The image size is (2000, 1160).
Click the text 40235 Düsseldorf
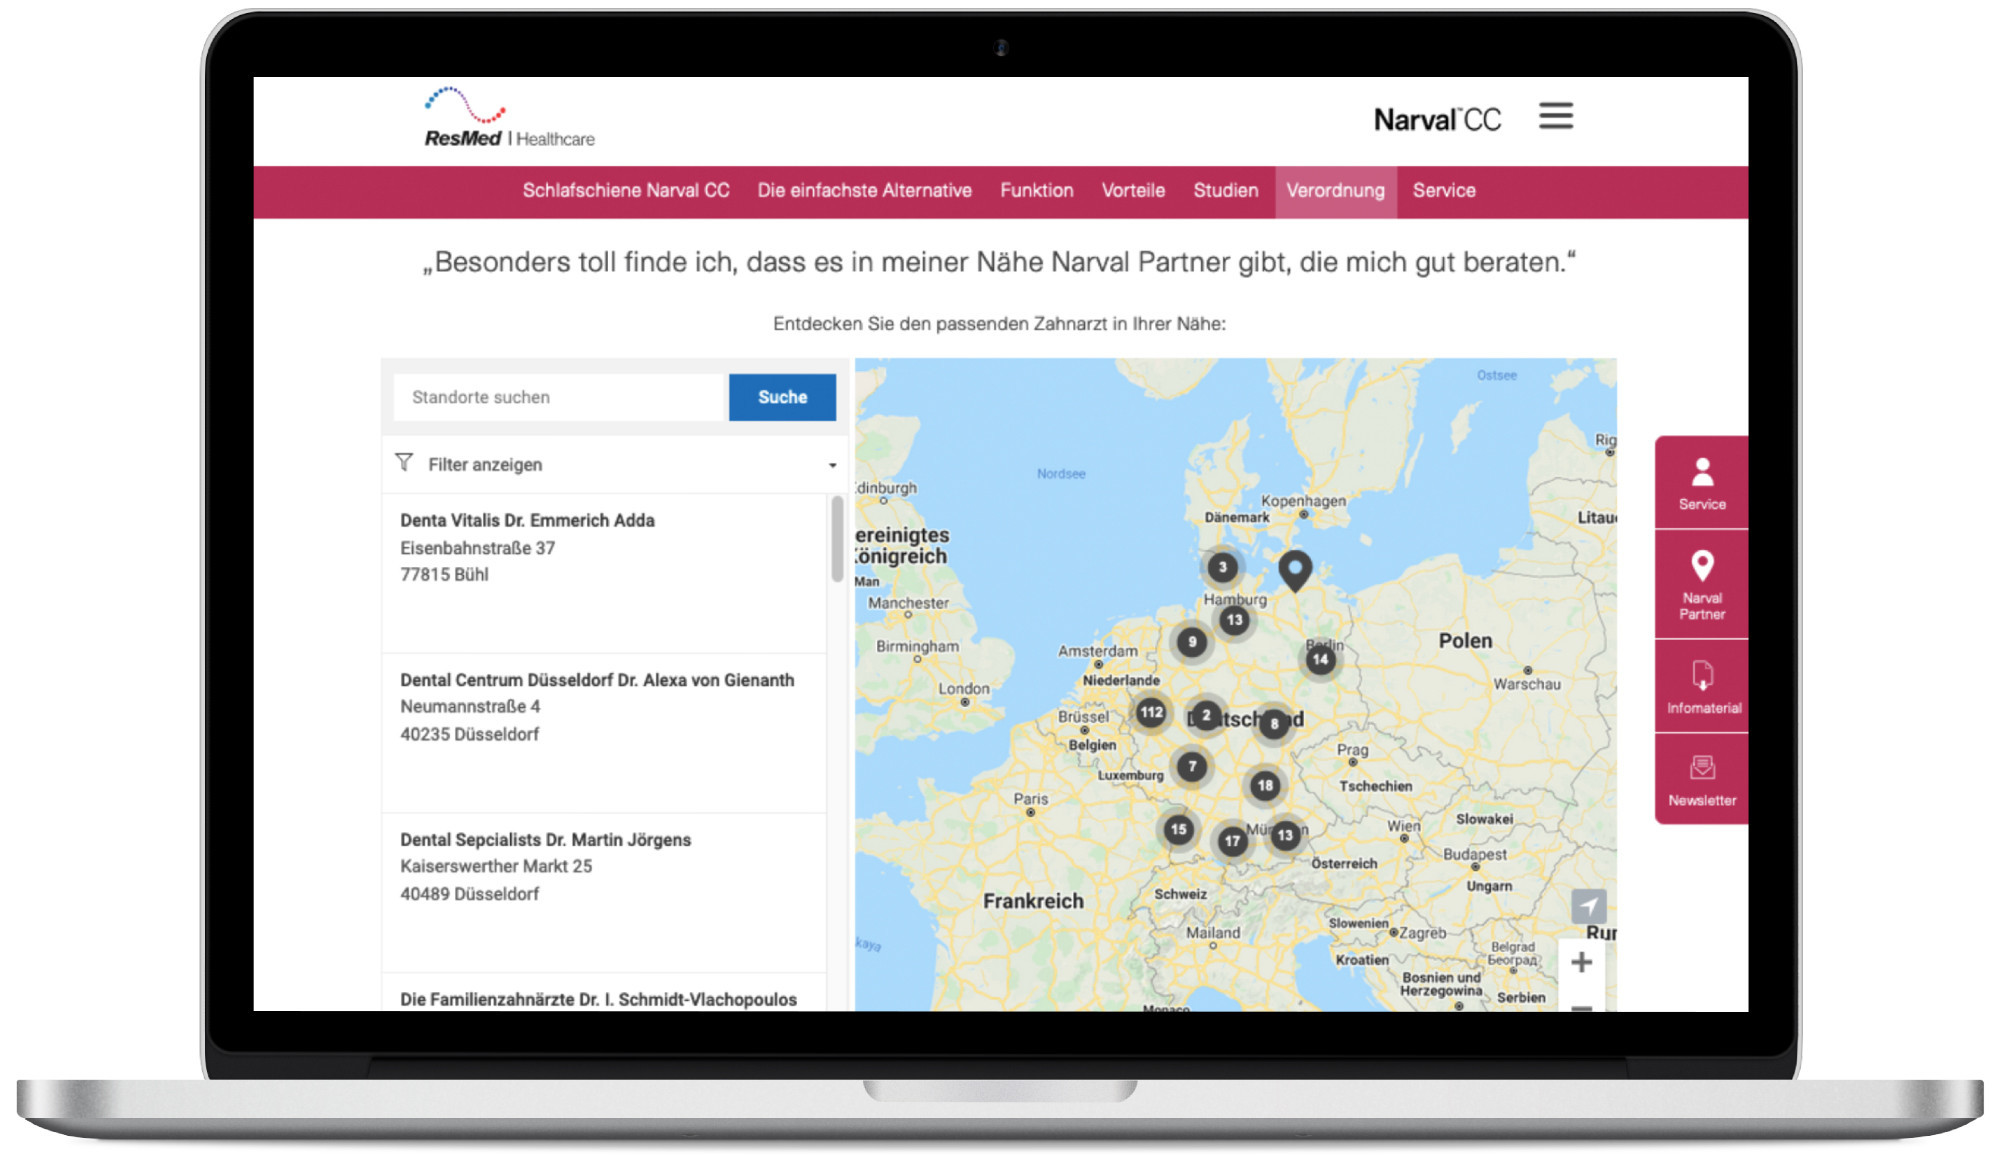pyautogui.click(x=469, y=734)
